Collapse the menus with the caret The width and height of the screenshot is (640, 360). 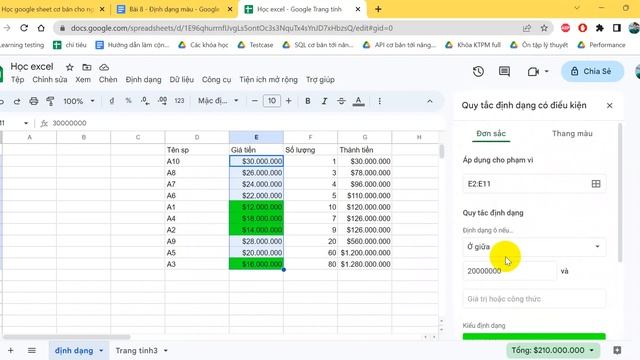(x=430, y=101)
